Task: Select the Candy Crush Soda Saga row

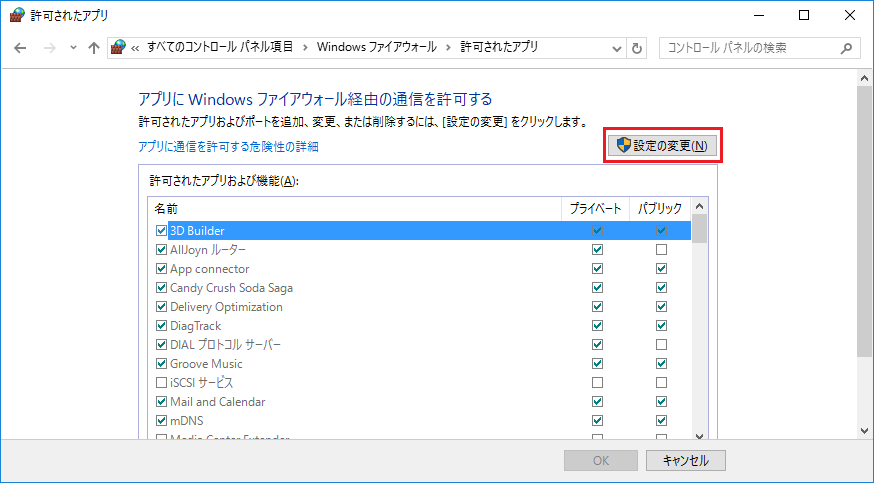Action: coord(420,287)
